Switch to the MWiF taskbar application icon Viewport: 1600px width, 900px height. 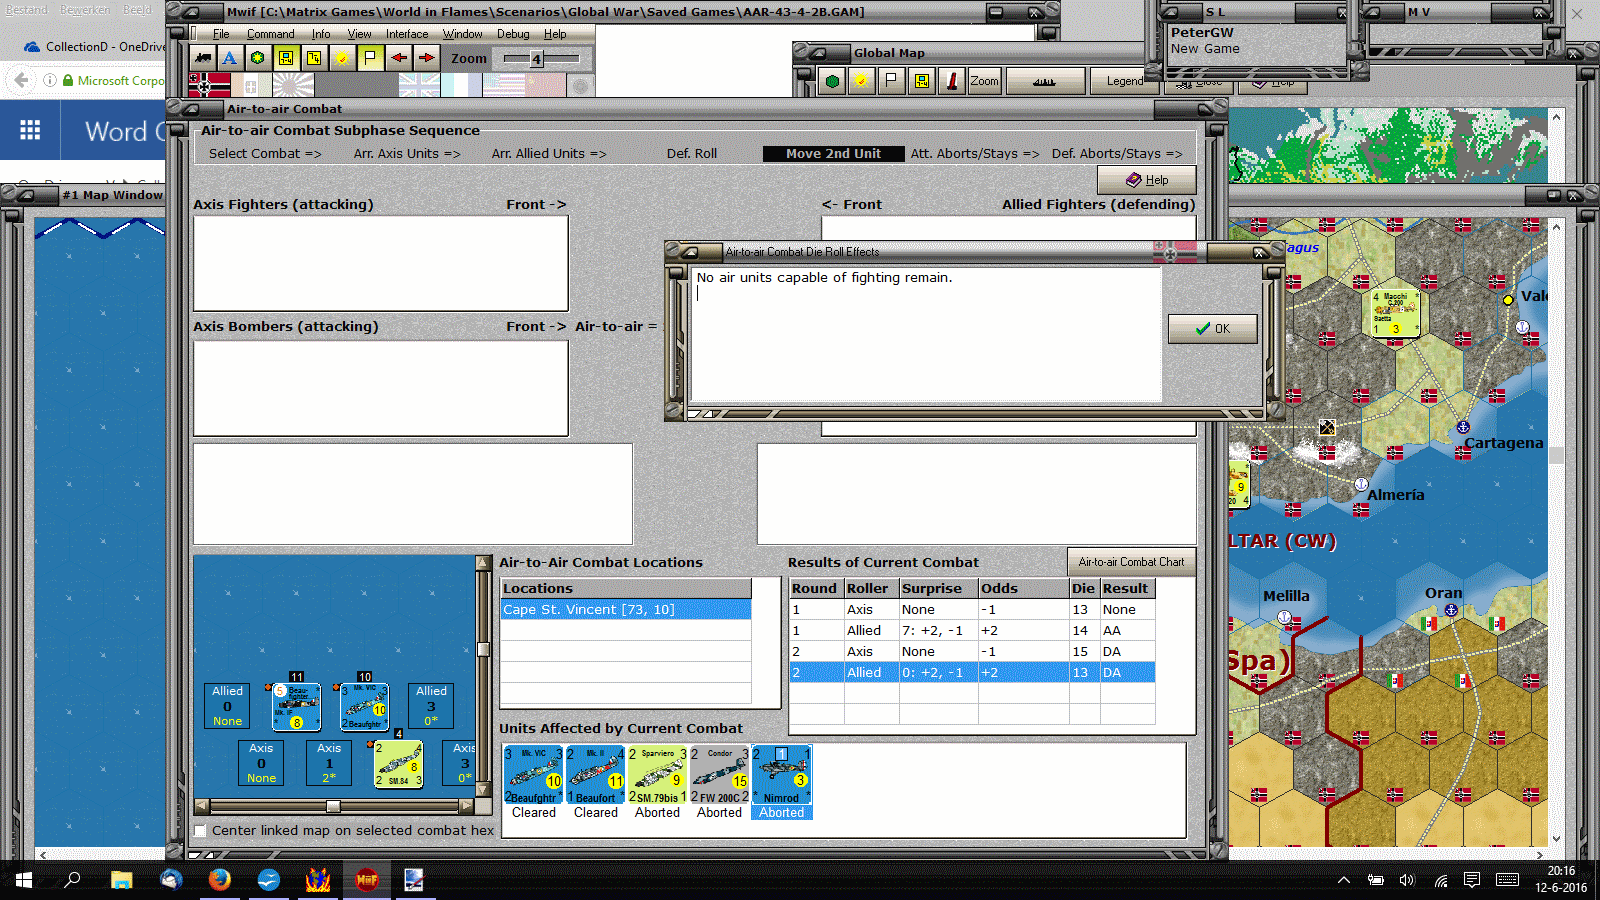[x=367, y=880]
